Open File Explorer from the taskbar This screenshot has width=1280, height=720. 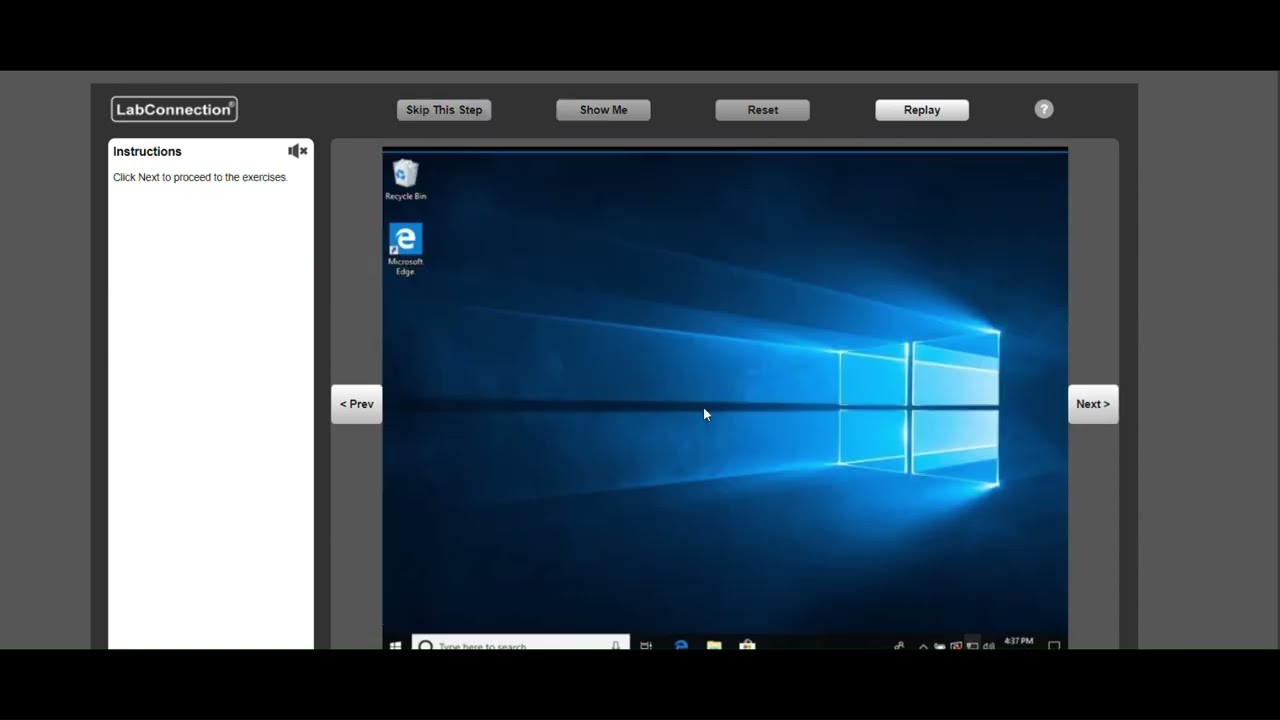(x=714, y=645)
